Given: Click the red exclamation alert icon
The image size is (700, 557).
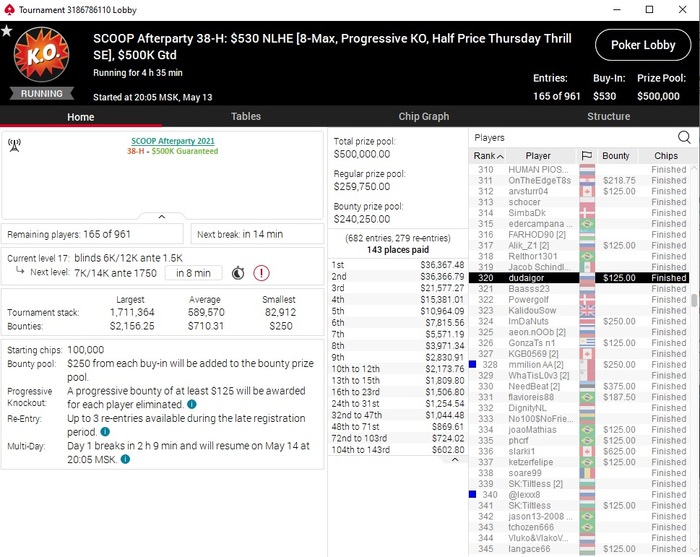Looking at the screenshot, I should point(261,273).
